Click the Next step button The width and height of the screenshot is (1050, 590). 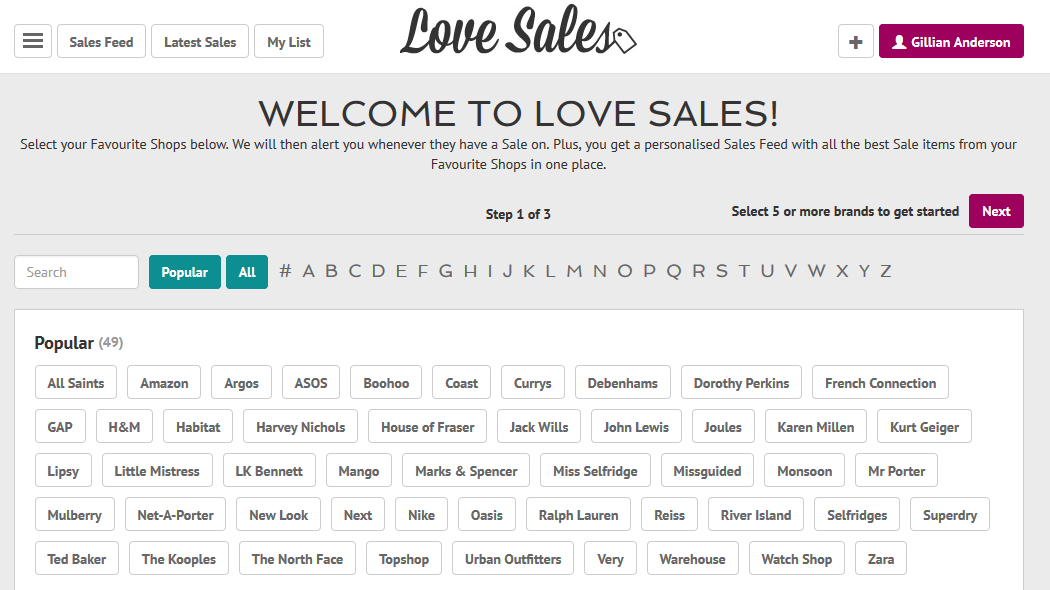tap(996, 211)
